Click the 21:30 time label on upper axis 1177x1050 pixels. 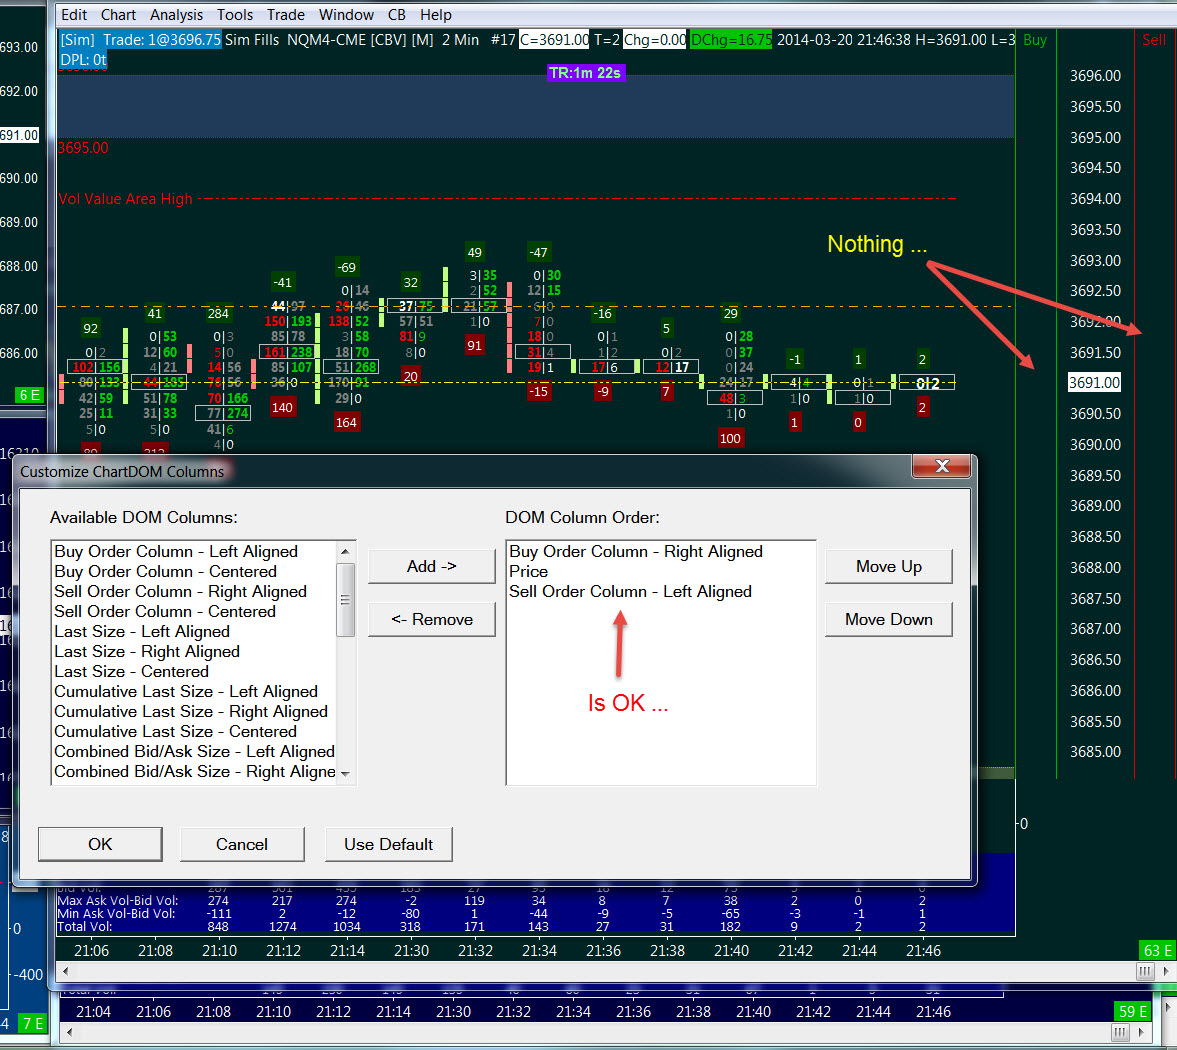tap(411, 951)
